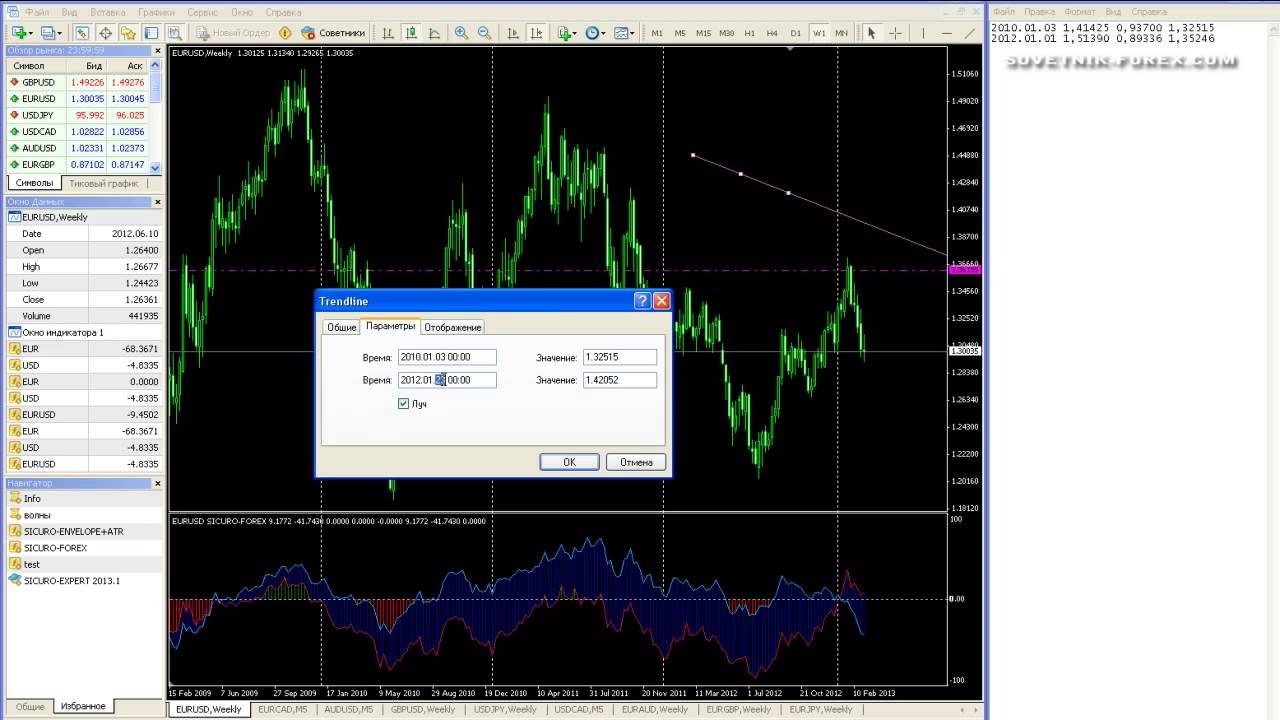Select the trendline drawing tool
Viewport: 1280px width, 720px height.
[971, 33]
